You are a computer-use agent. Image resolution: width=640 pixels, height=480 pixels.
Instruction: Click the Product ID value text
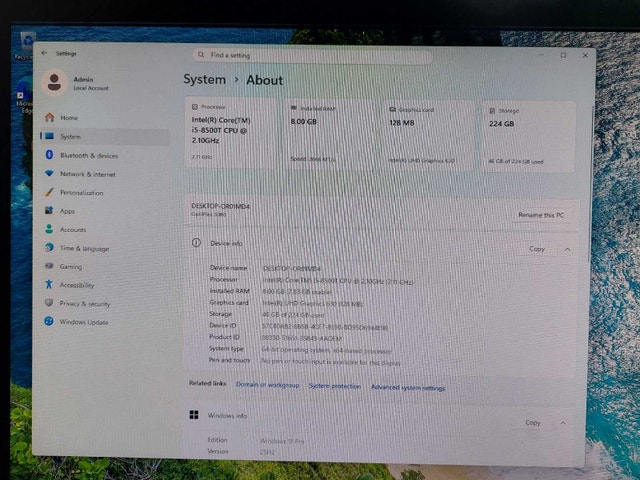(301, 338)
